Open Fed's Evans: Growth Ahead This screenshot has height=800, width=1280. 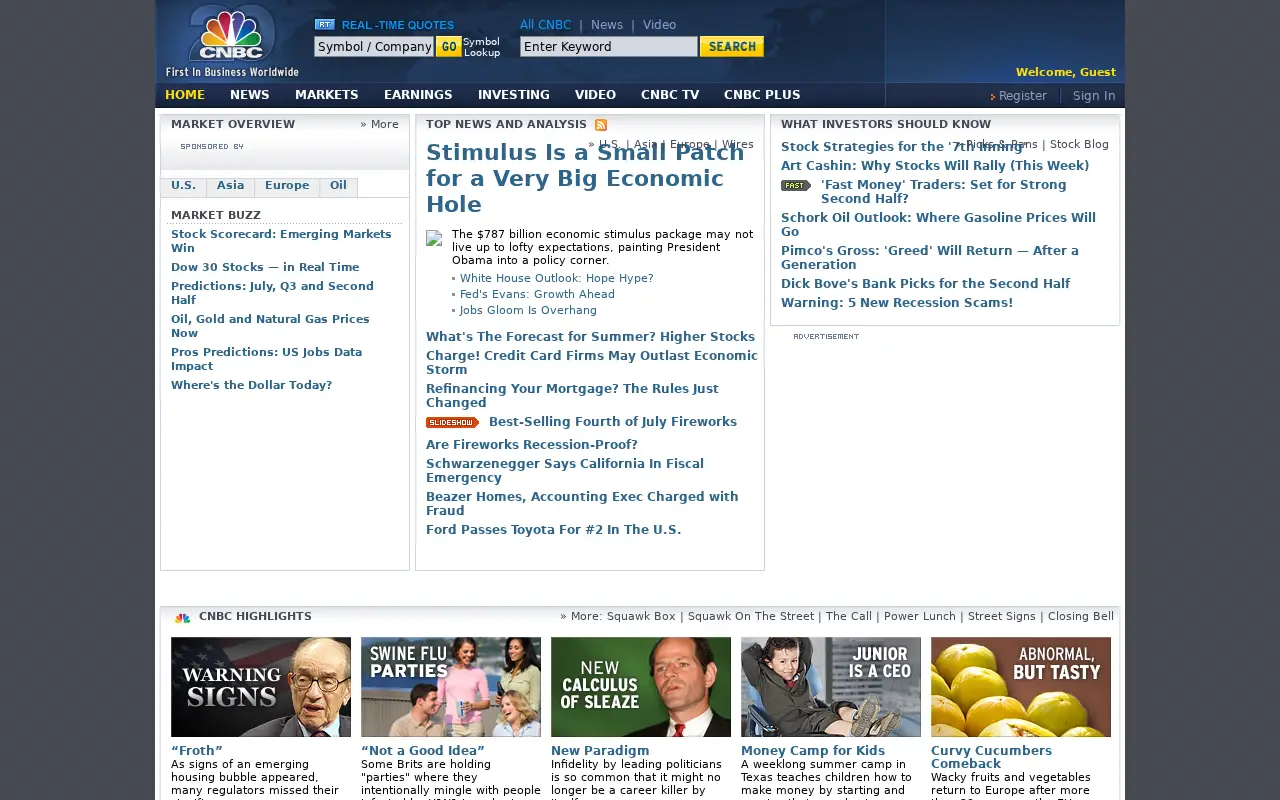(537, 294)
